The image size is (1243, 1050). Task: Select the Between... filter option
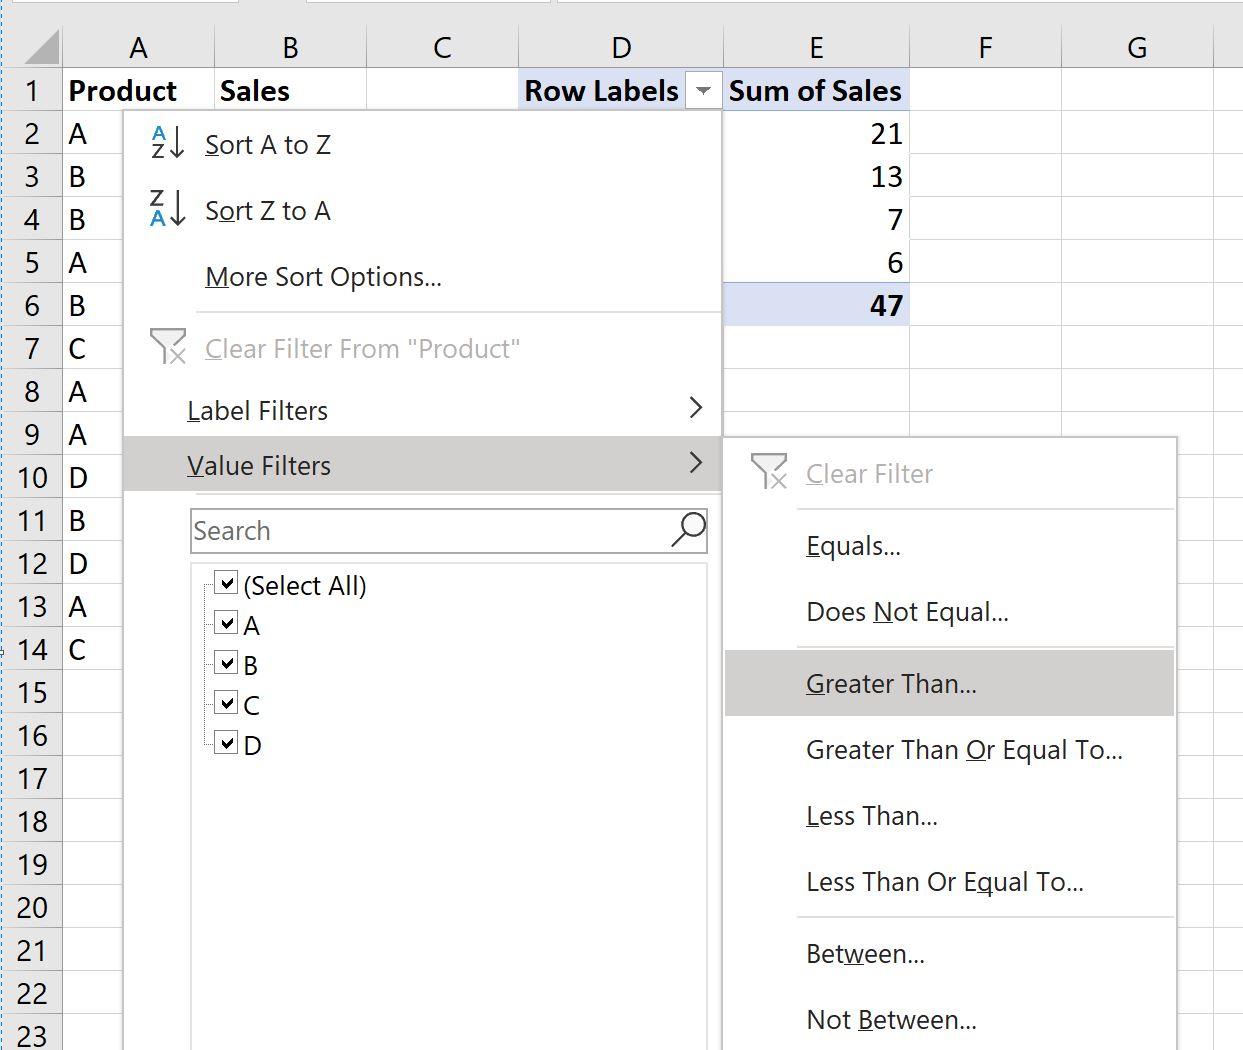(x=865, y=954)
